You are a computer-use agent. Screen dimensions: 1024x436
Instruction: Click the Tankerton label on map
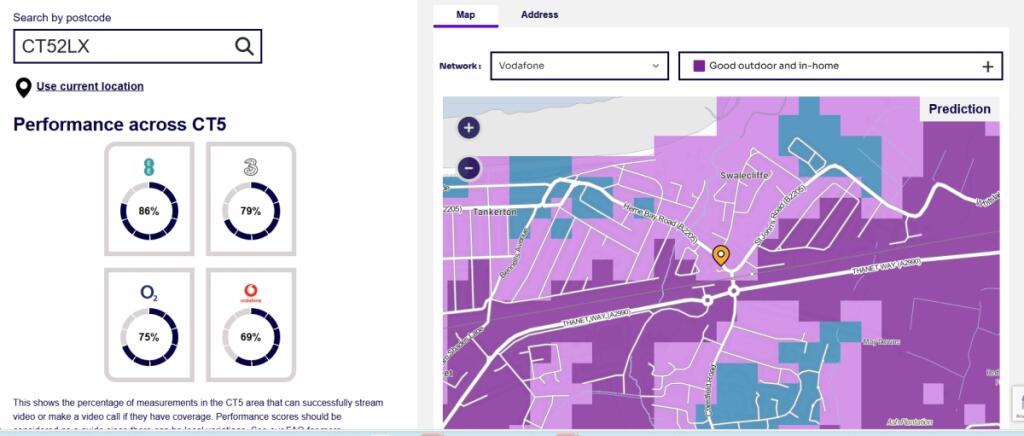[494, 212]
